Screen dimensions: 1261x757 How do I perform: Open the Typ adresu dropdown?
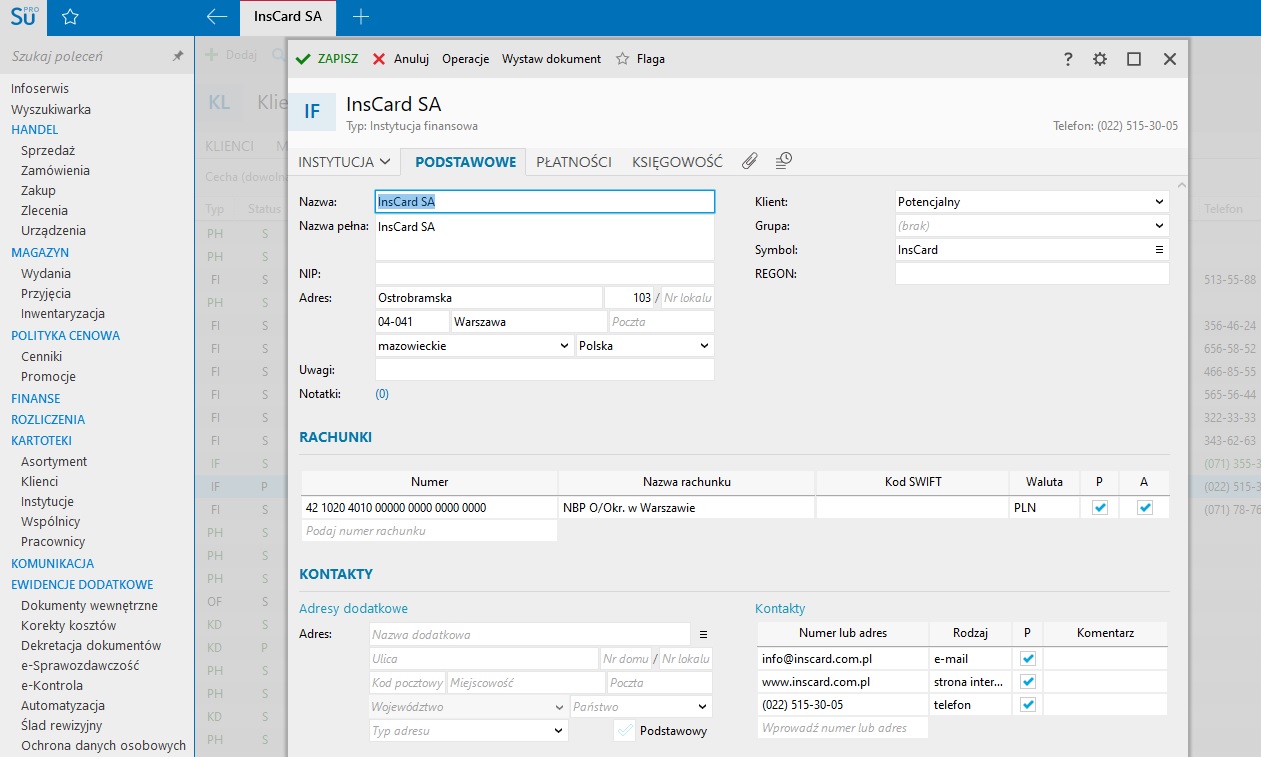[468, 731]
